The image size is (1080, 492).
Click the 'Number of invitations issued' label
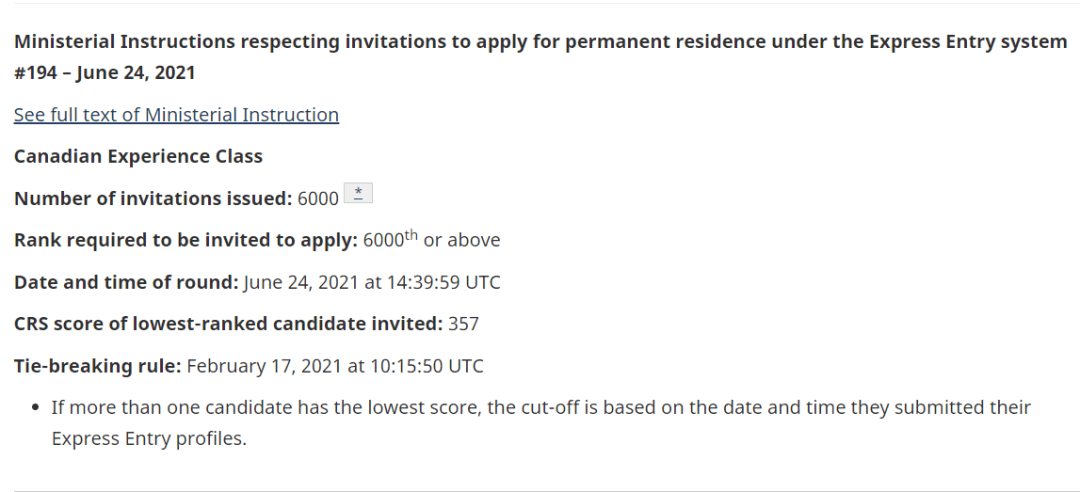click(153, 198)
